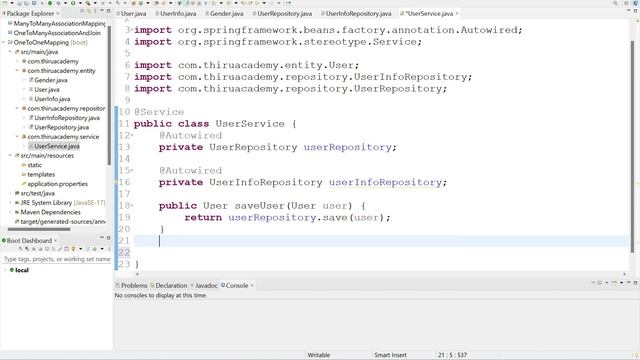Image resolution: width=640 pixels, height=360 pixels.
Task: Click the Boot Dashboard filter text field
Action: [x=57, y=259]
